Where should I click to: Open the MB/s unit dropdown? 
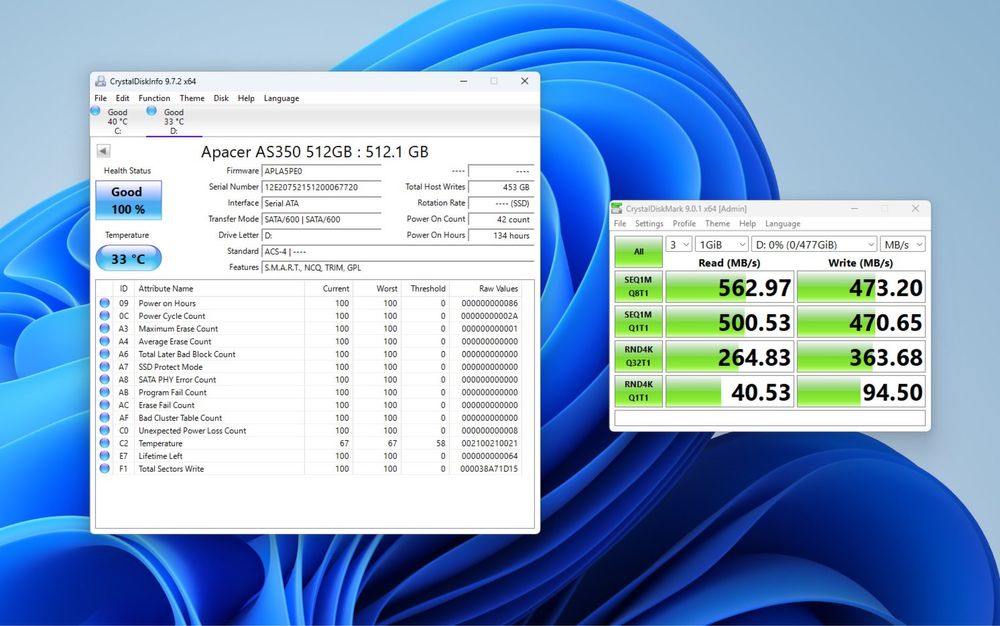(x=902, y=245)
